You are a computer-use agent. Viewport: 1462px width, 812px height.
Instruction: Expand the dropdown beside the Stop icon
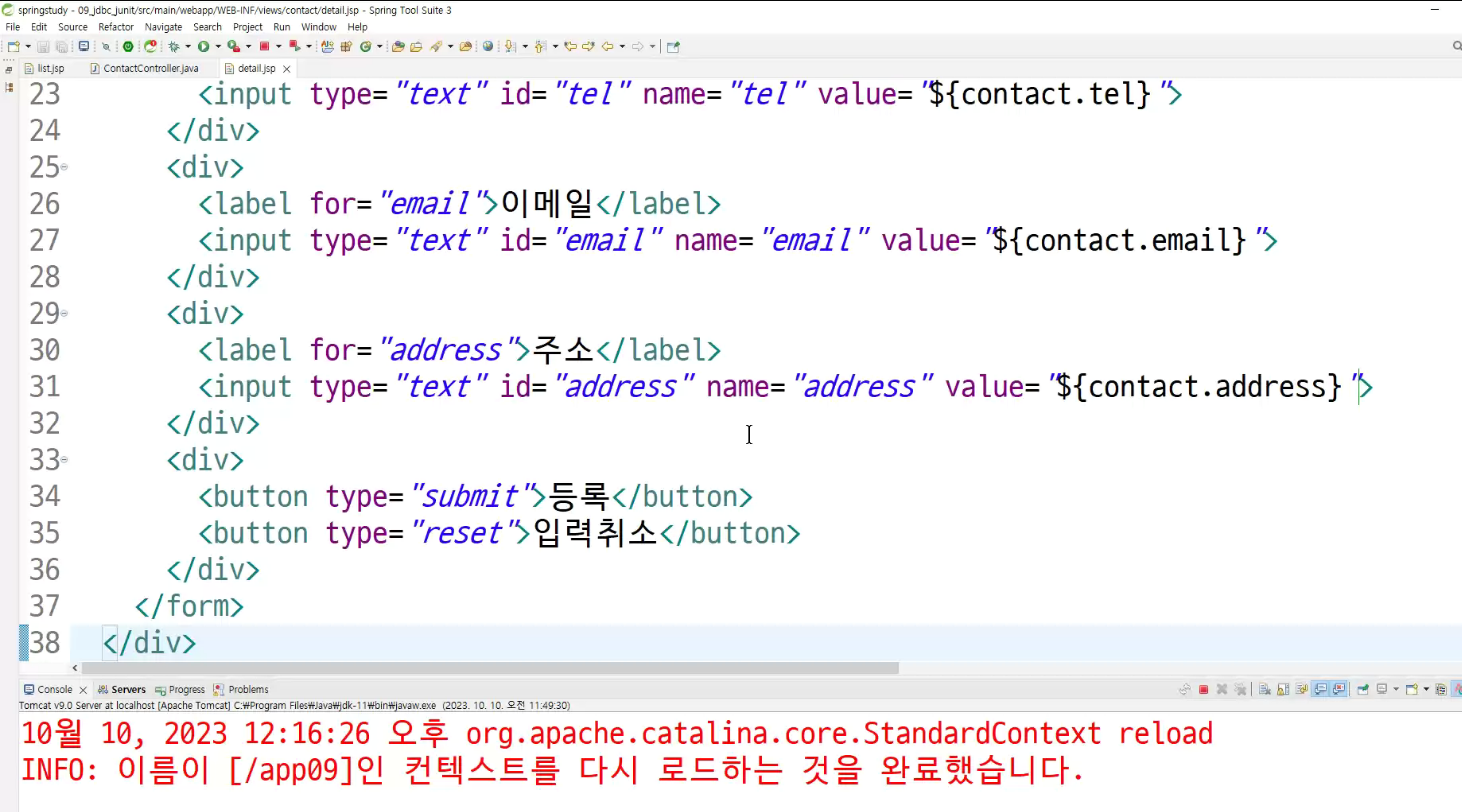278,46
